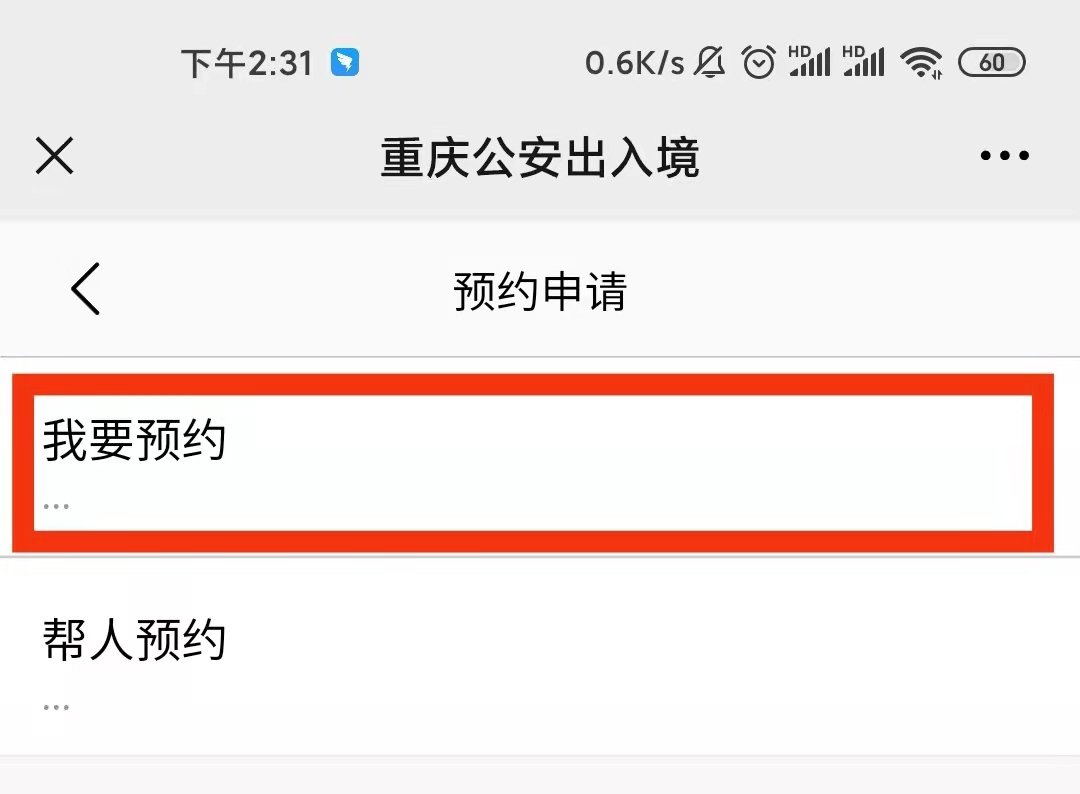This screenshot has height=794, width=1080.
Task: Tap the empty gray area below 帮人预约
Action: (x=540, y=776)
